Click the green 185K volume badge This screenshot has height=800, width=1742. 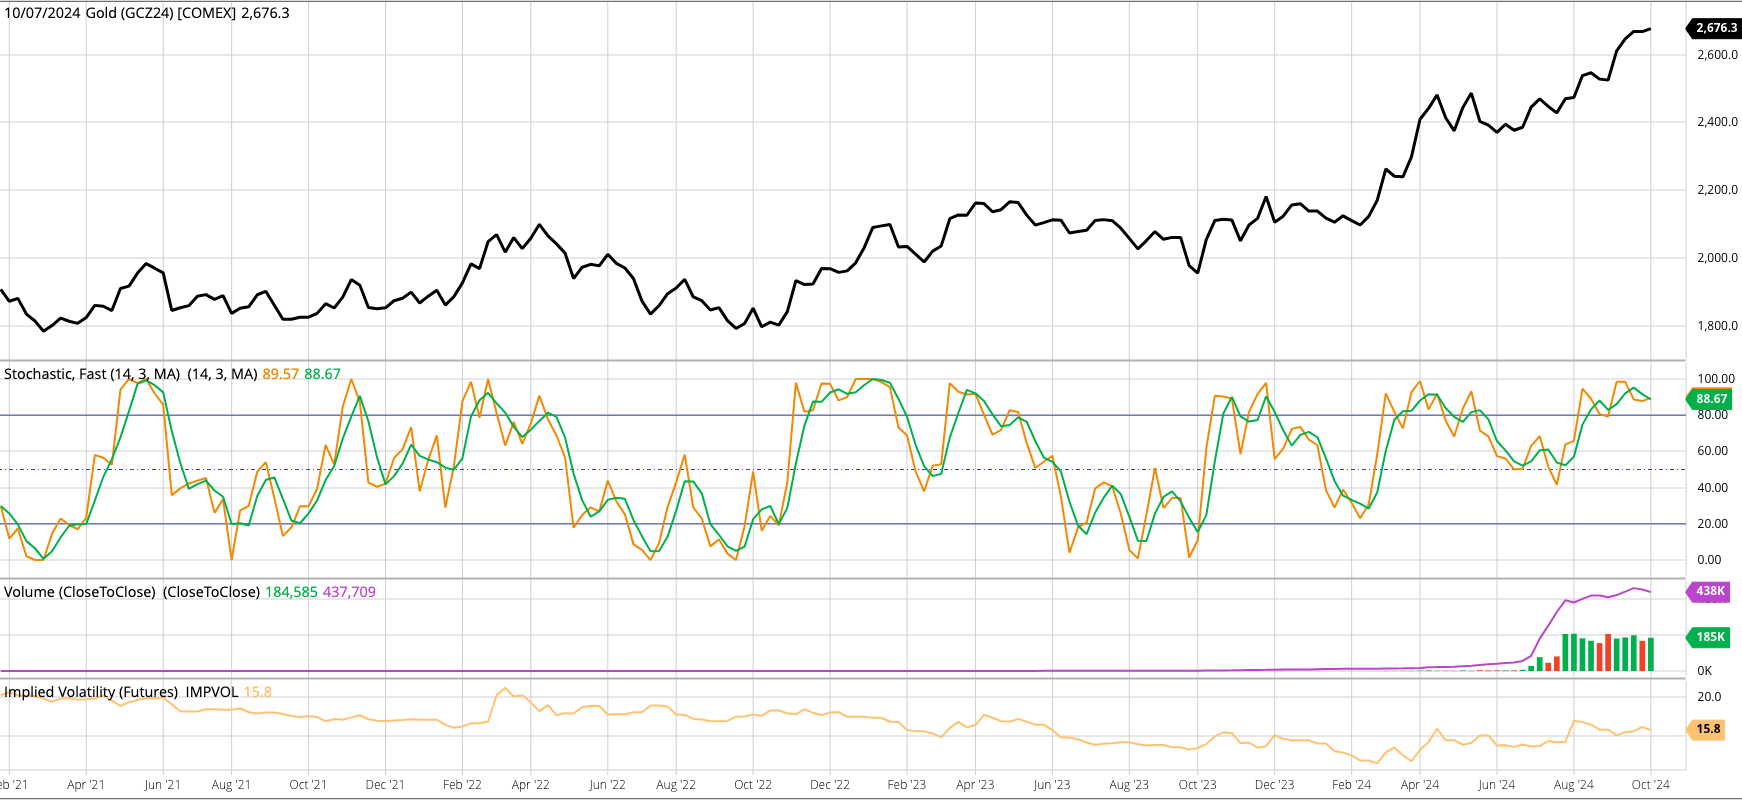pos(1710,637)
